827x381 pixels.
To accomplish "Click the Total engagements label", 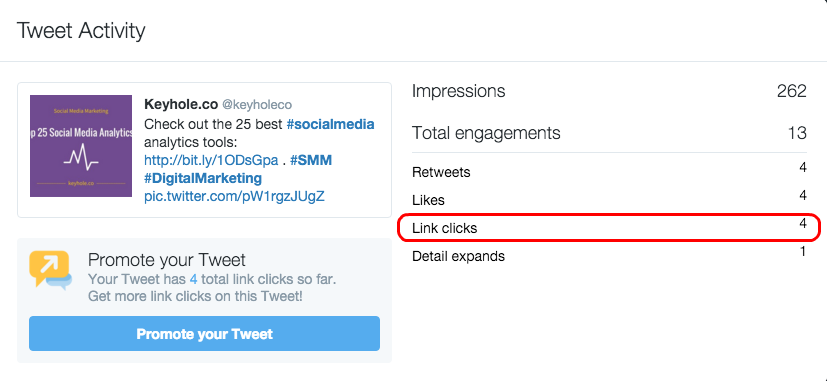I will (486, 132).
